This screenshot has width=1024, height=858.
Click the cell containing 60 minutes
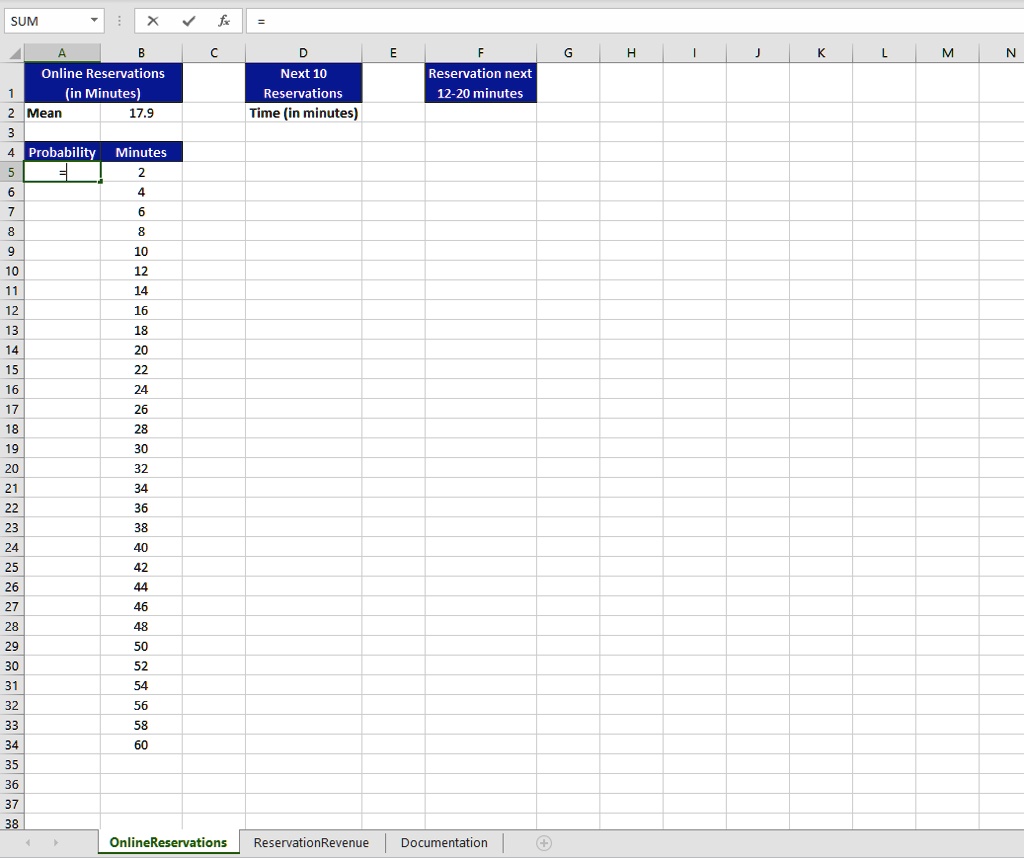coord(141,745)
